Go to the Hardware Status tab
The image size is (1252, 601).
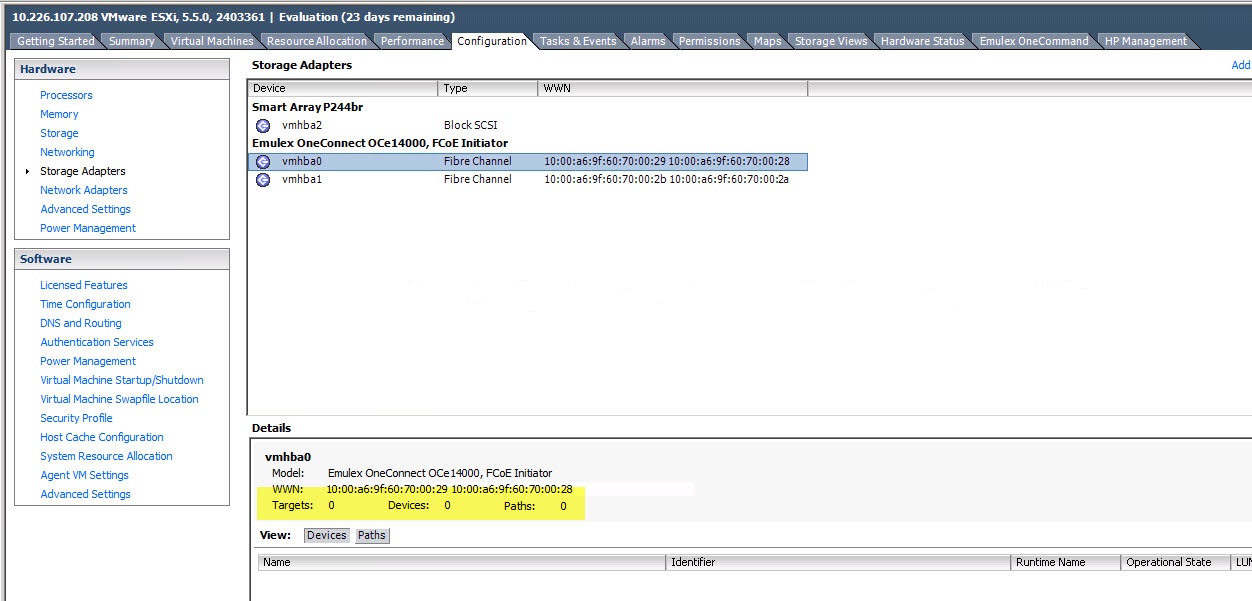point(922,41)
